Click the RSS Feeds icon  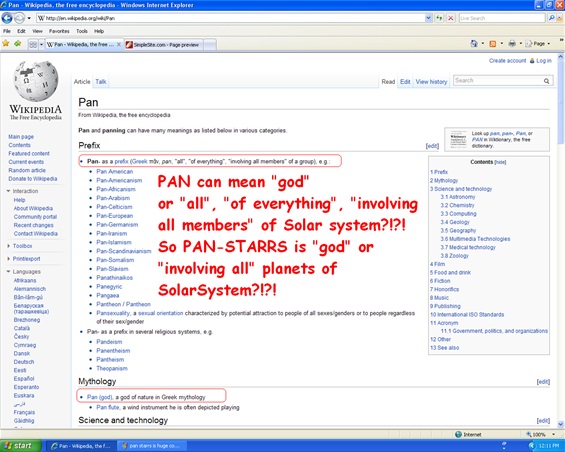tap(492, 44)
